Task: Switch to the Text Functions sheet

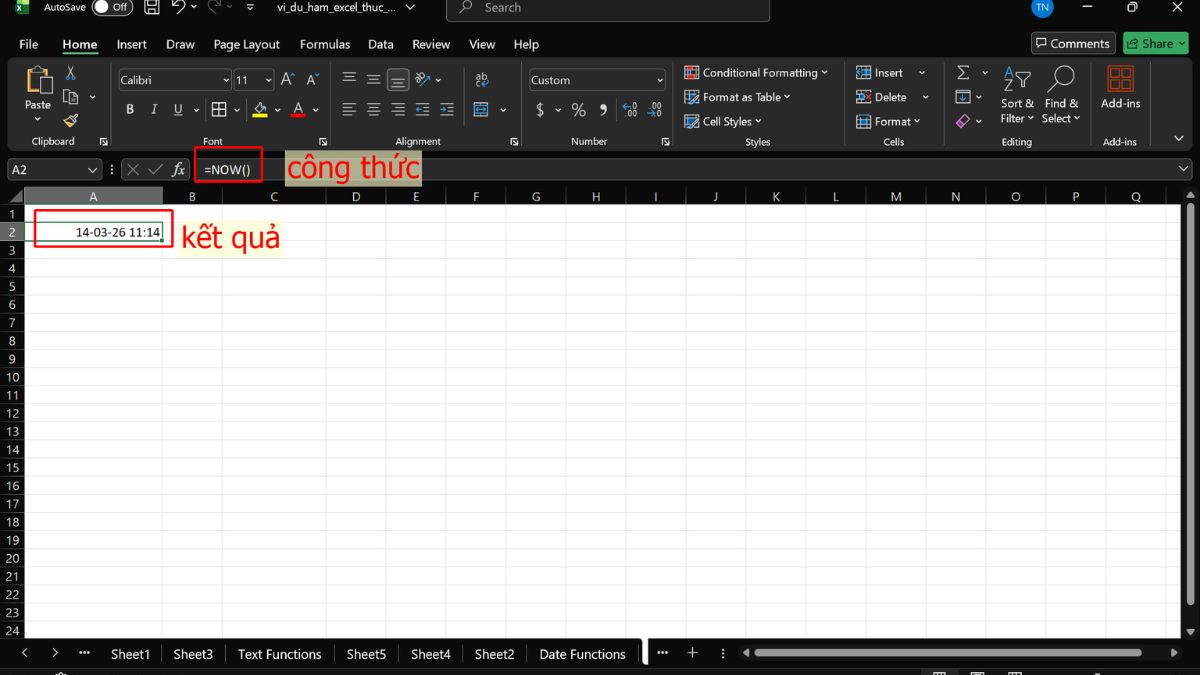Action: (x=279, y=654)
